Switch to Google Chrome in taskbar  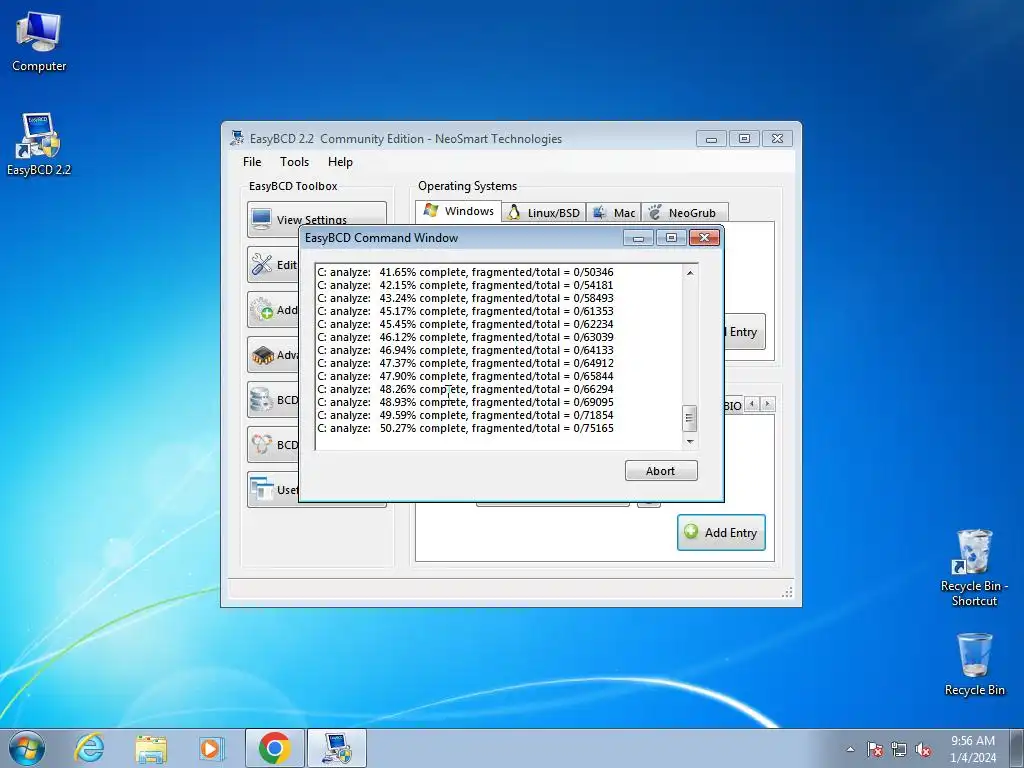point(274,748)
